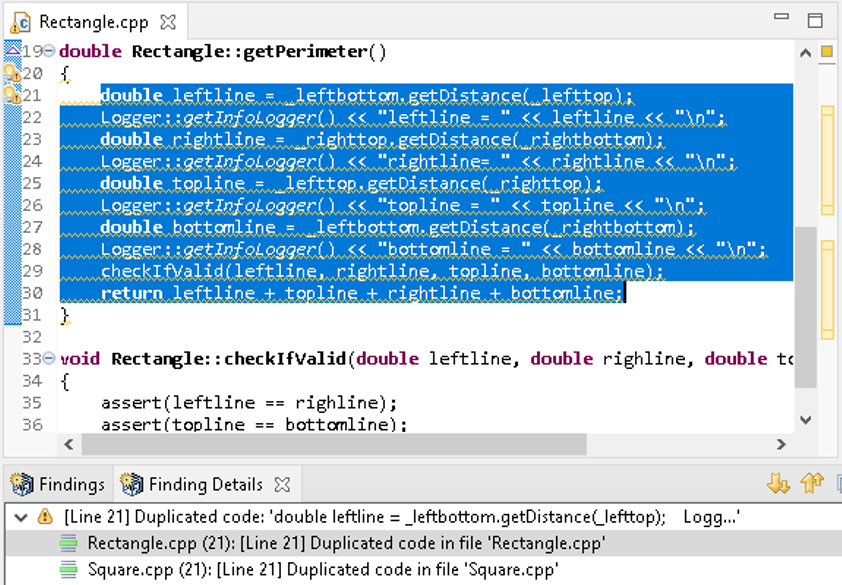Screen dimensions: 842x585
Task: Click 'Rectangle::getPerimeter()' on line 19
Action: [x=259, y=52]
